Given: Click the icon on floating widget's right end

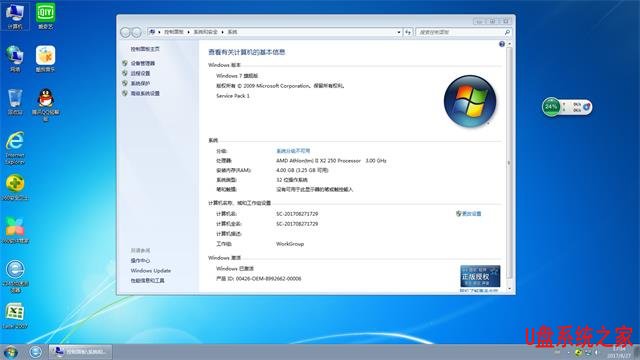Looking at the screenshot, I should (587, 107).
